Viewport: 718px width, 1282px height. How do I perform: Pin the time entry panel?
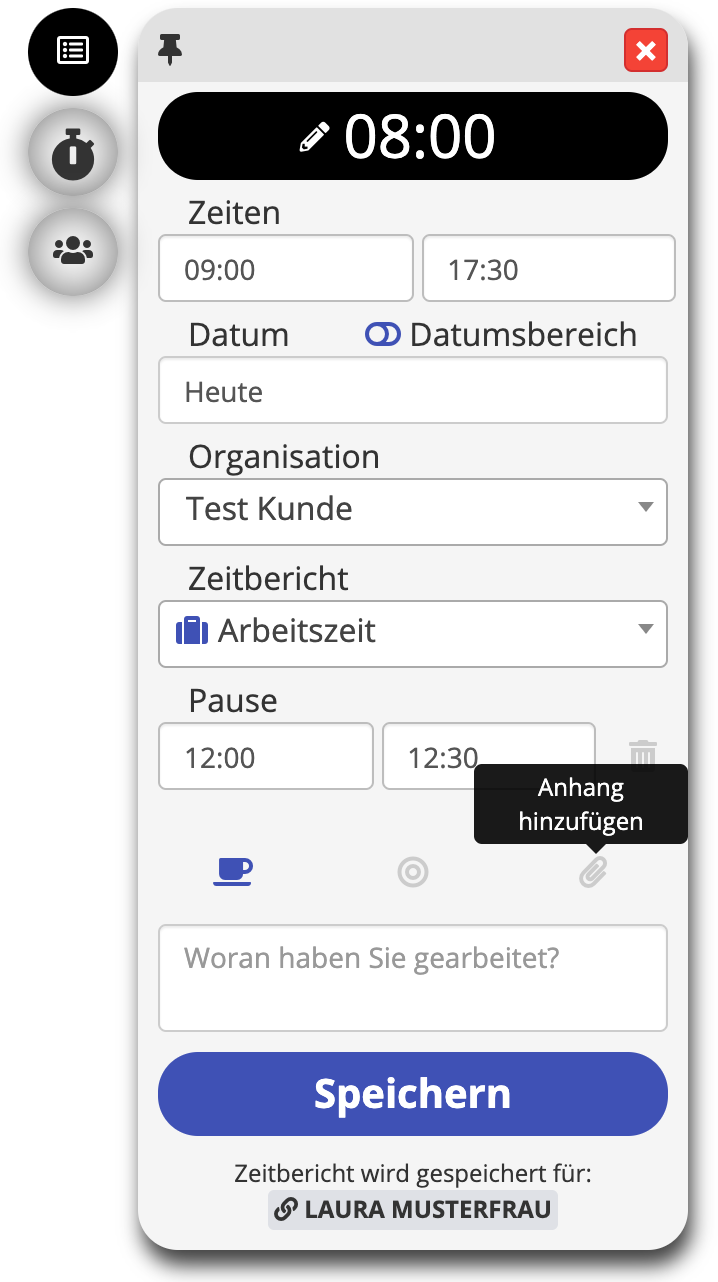pos(171,48)
